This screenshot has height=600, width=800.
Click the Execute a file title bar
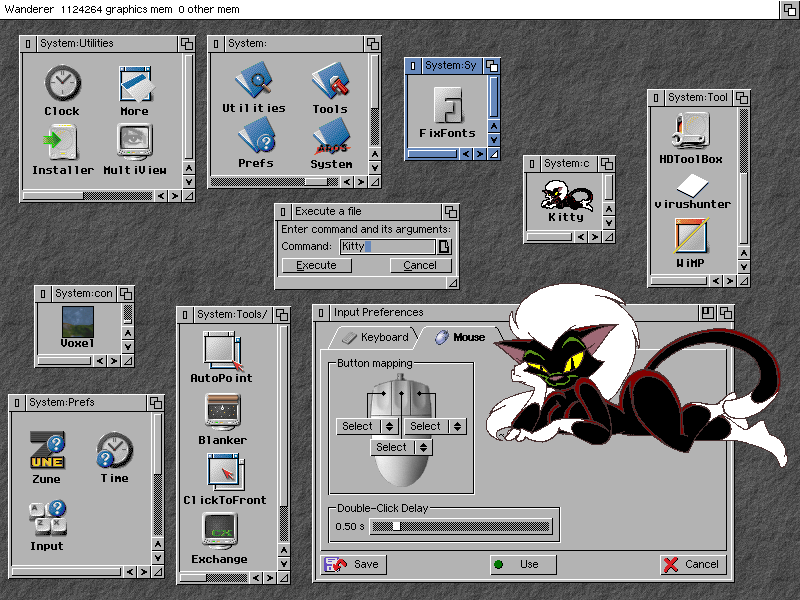pyautogui.click(x=367, y=211)
